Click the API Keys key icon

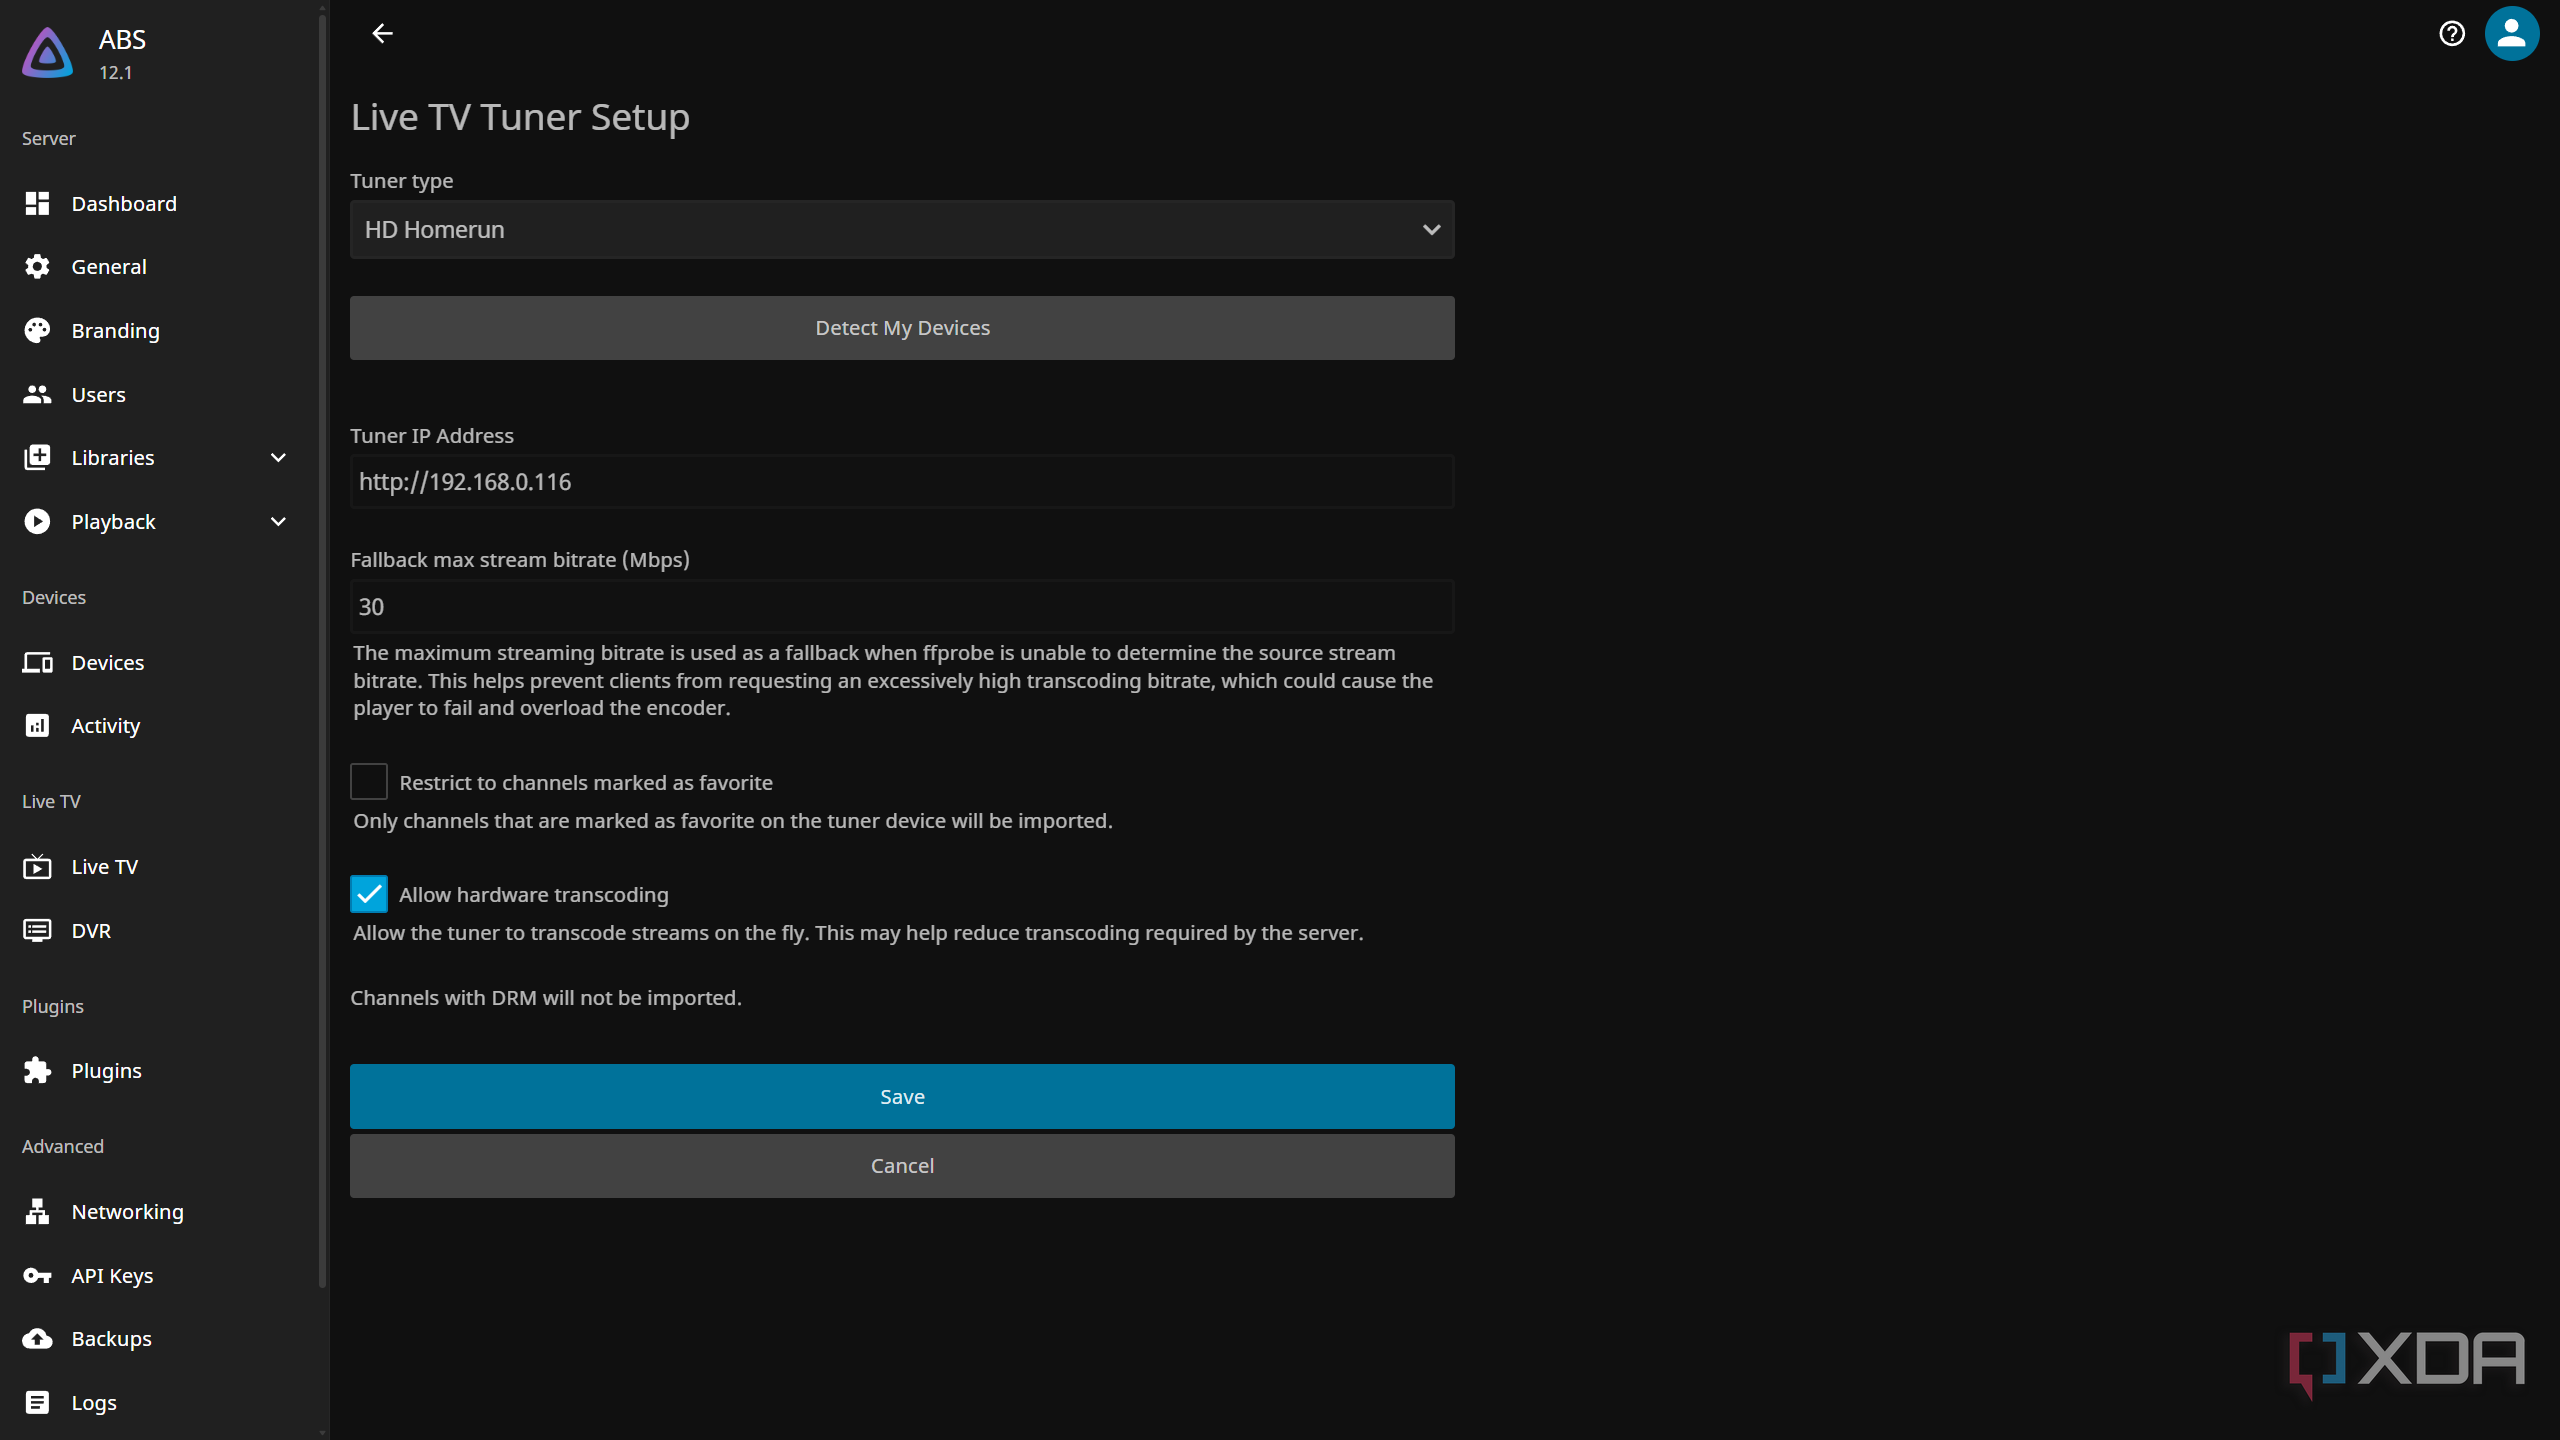tap(37, 1276)
